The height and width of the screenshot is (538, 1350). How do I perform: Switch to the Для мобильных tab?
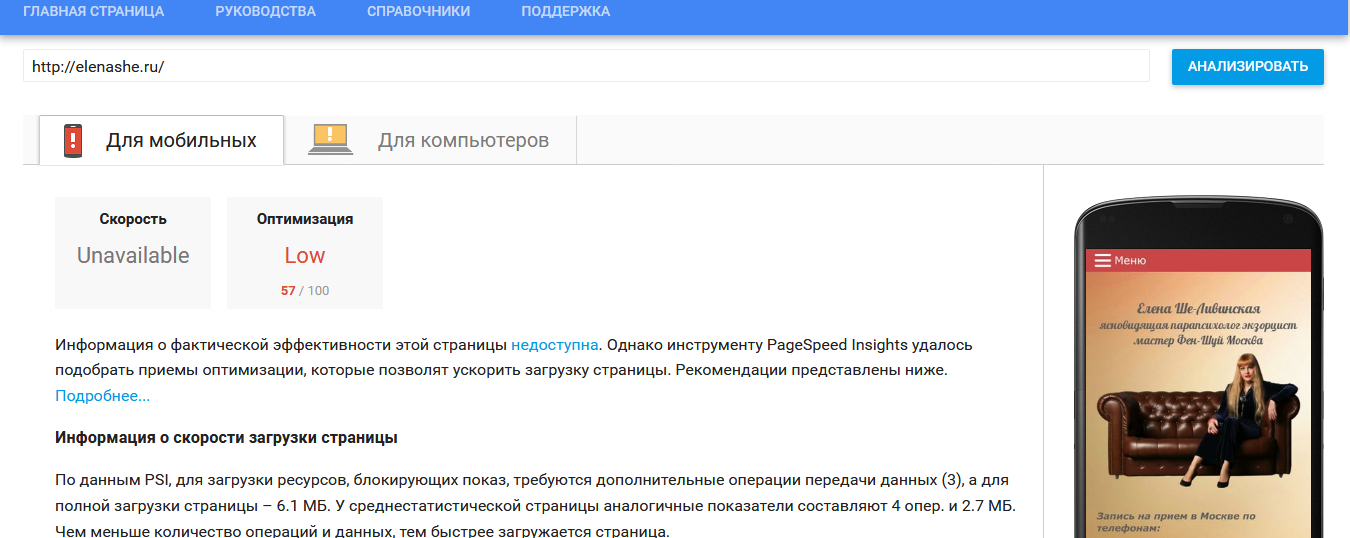pyautogui.click(x=161, y=140)
